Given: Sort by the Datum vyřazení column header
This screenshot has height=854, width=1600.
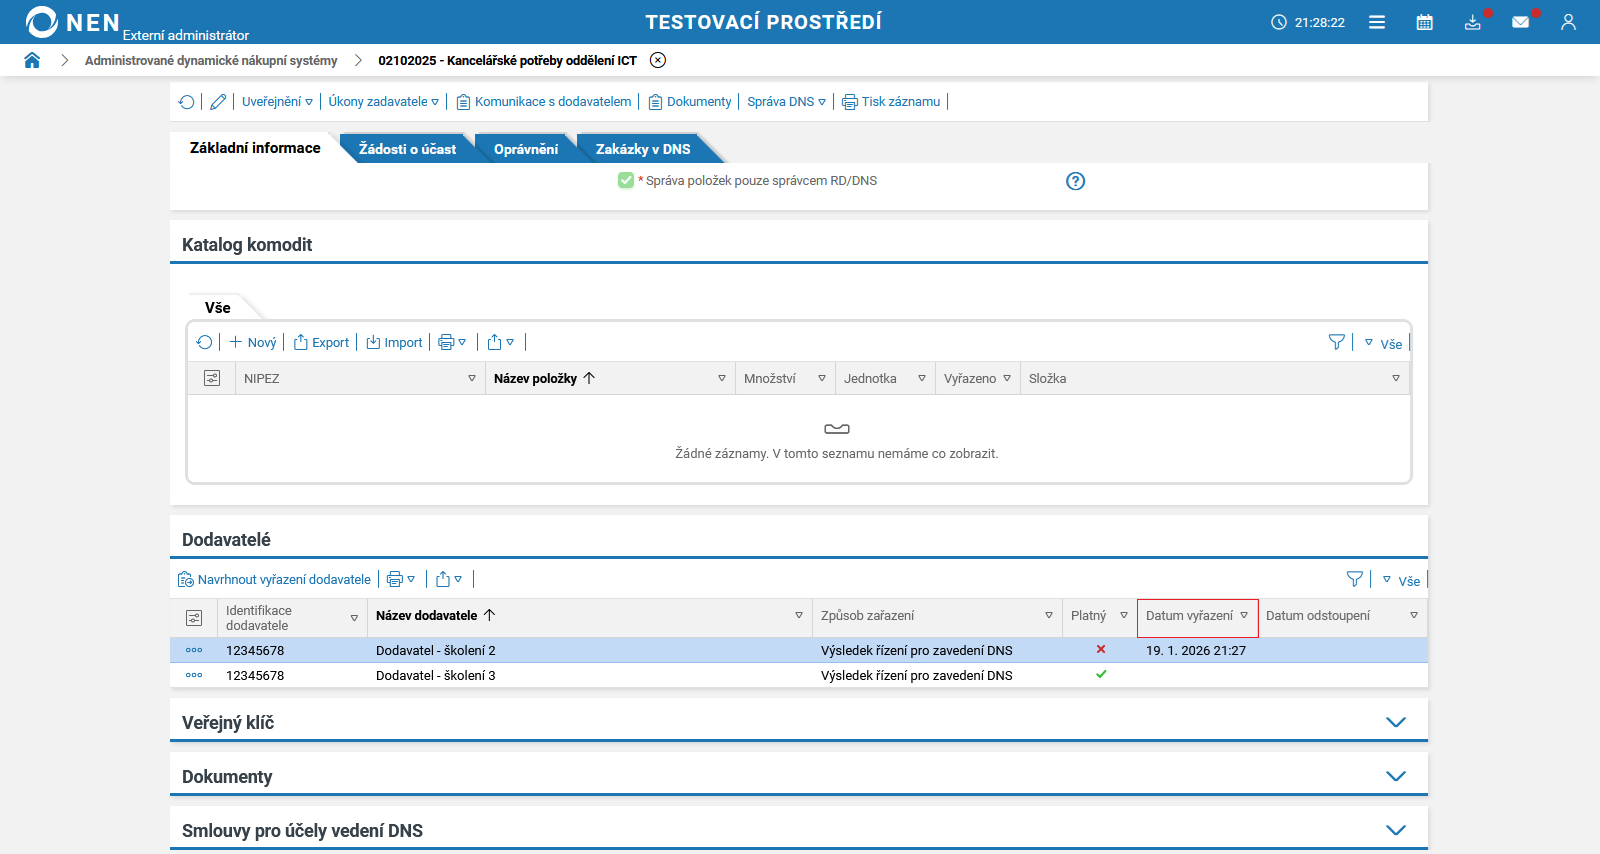Looking at the screenshot, I should [1189, 616].
